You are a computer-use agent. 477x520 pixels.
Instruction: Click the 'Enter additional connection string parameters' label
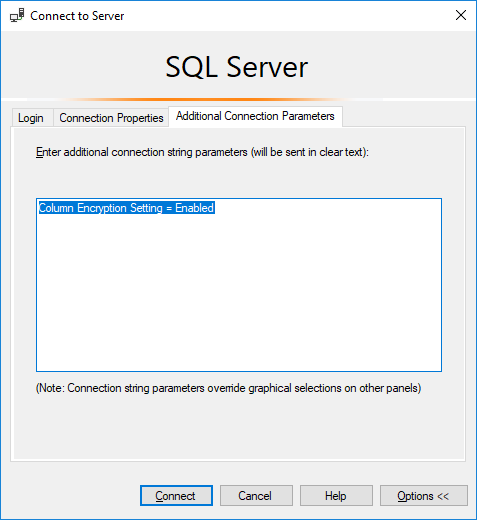[202, 152]
